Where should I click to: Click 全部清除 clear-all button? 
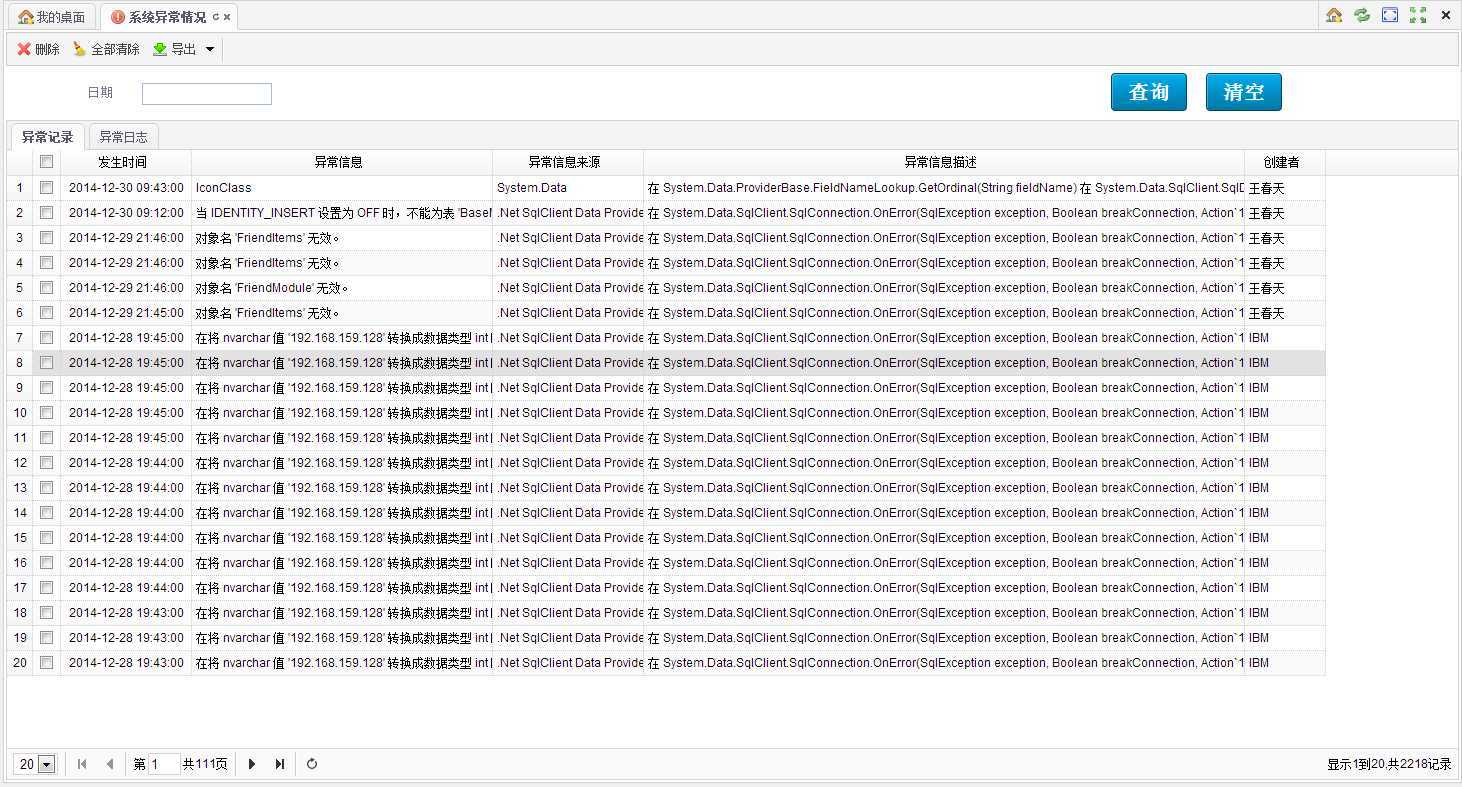106,49
